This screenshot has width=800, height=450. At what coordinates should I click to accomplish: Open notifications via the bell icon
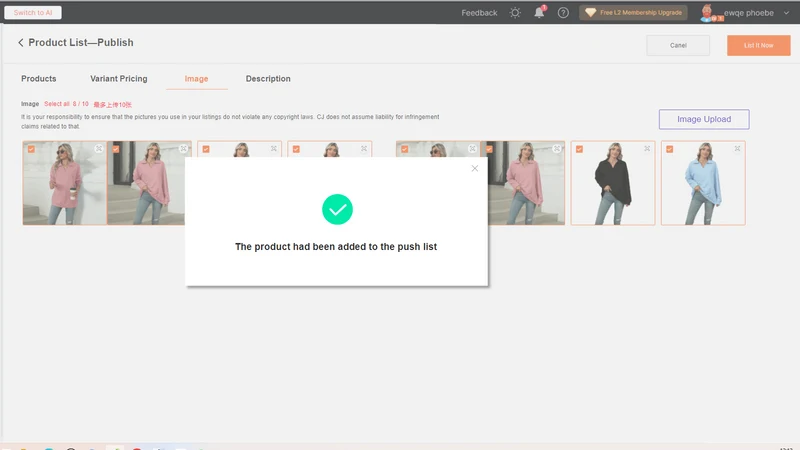tap(539, 12)
